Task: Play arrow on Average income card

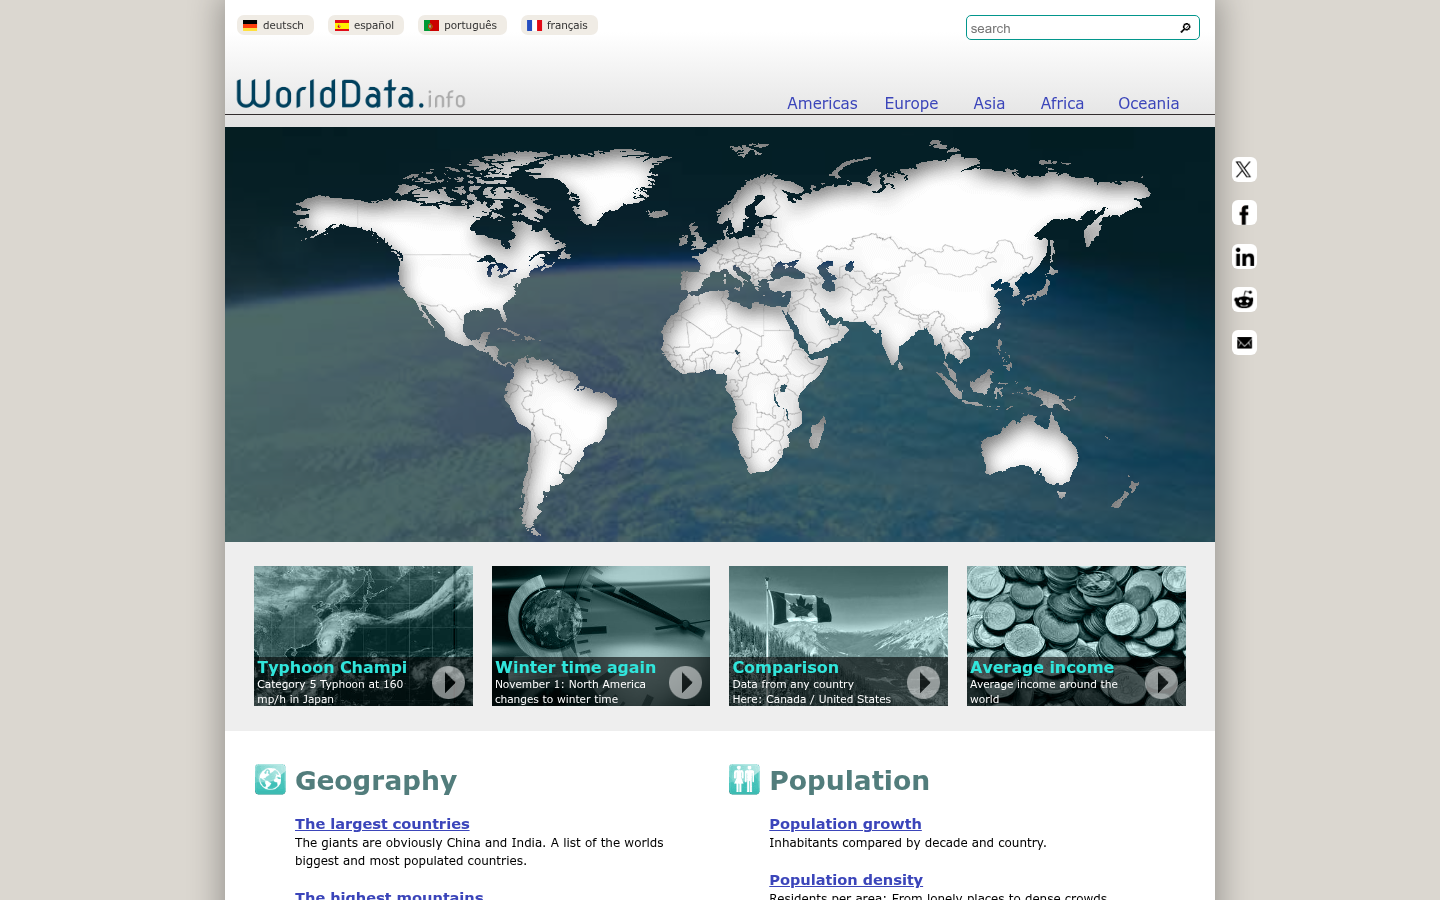Action: [1161, 682]
